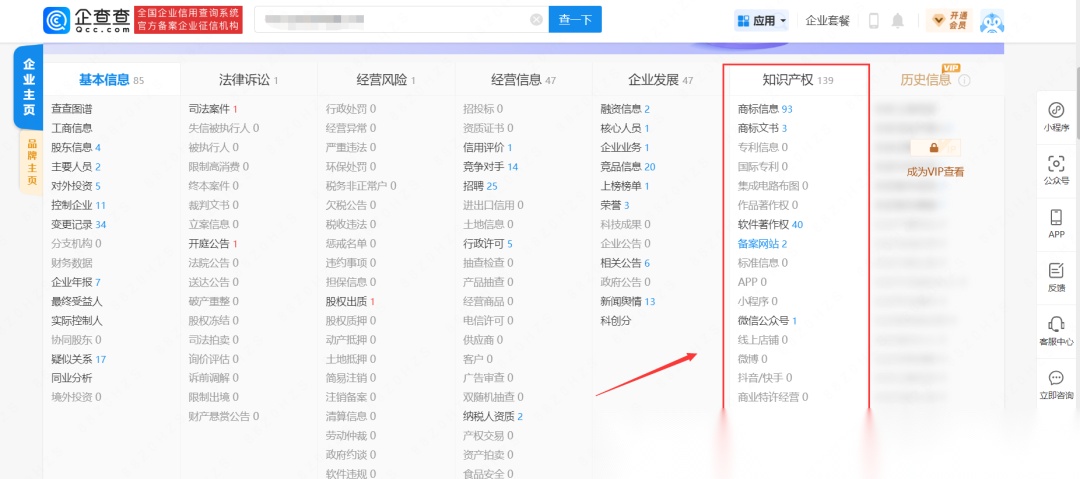Switch to 基本信息 tab

[112, 80]
